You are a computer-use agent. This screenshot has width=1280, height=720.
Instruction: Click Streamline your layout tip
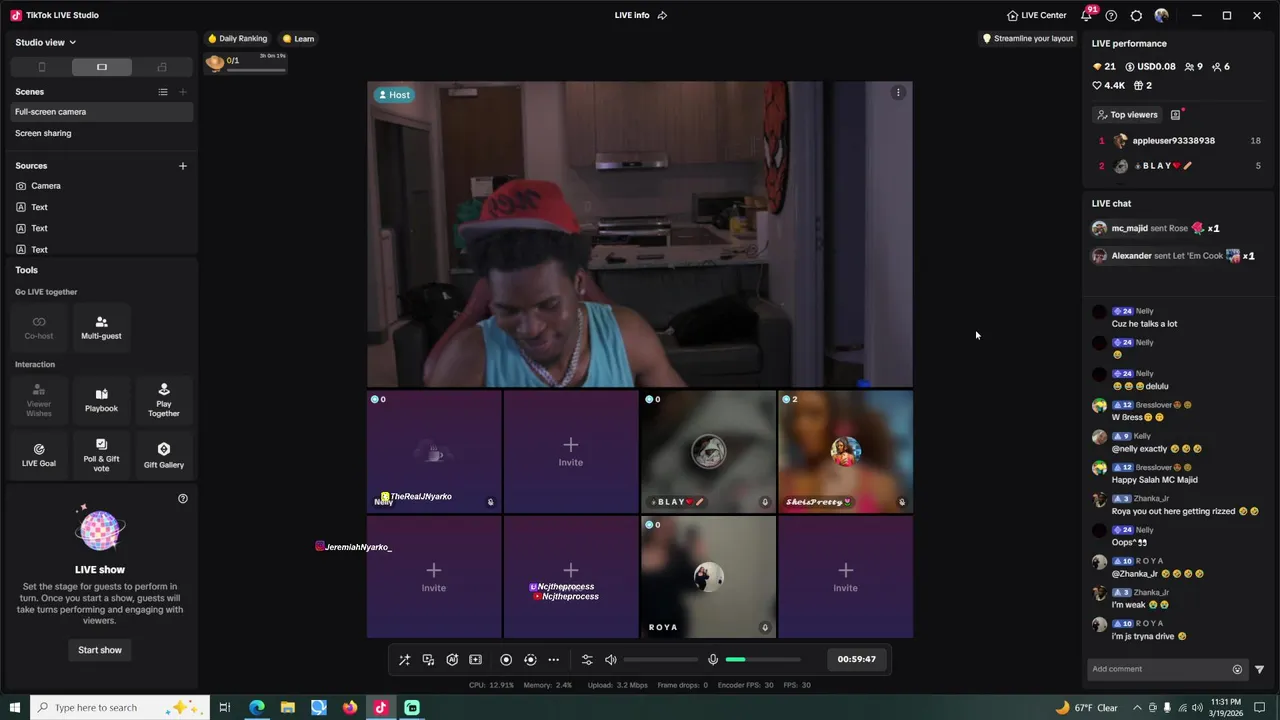[1028, 39]
